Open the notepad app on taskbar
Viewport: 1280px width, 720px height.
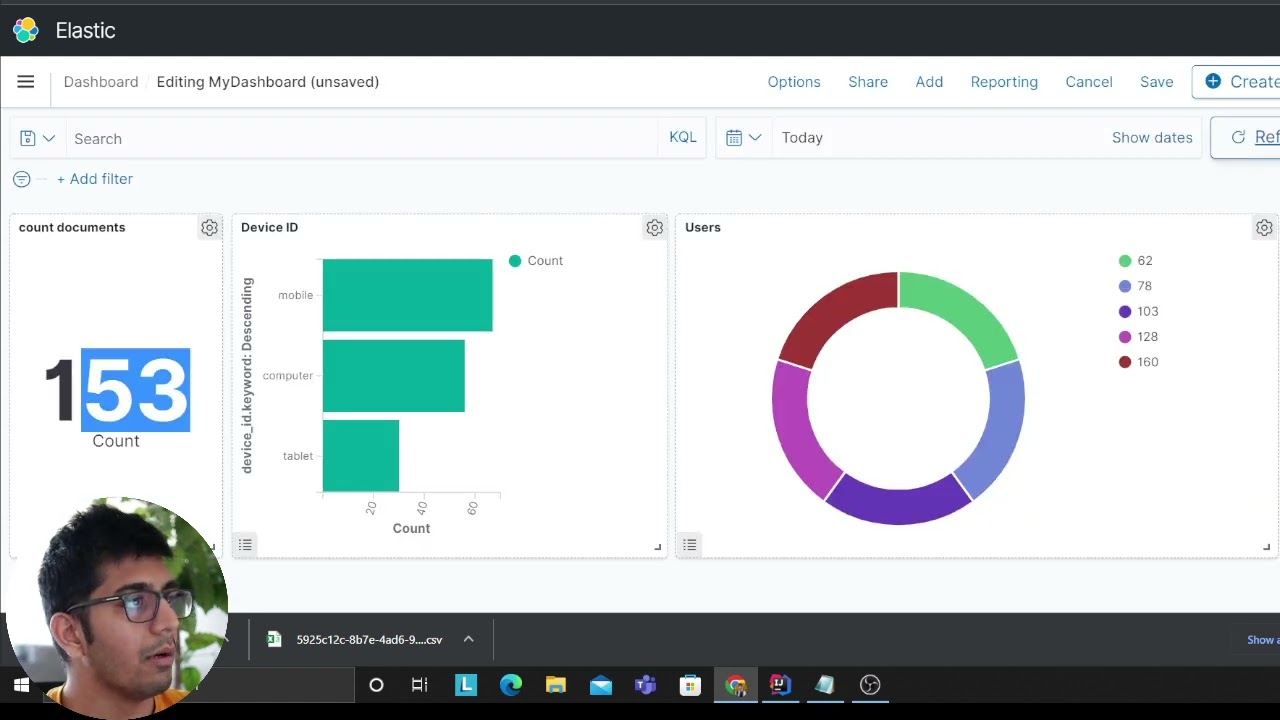825,685
